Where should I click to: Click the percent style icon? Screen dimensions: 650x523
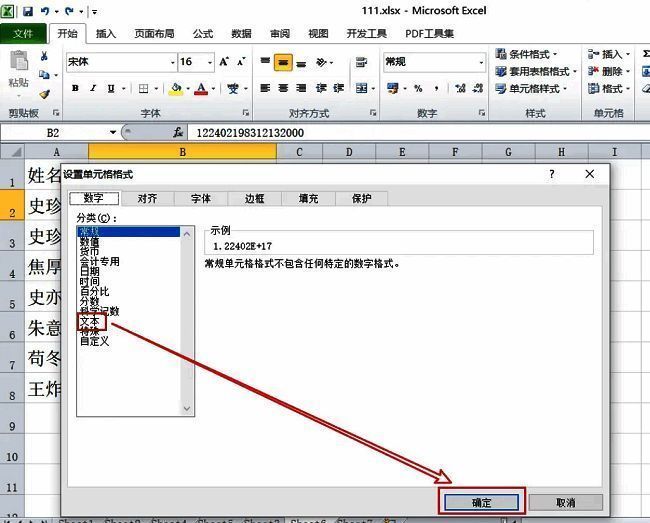417,88
